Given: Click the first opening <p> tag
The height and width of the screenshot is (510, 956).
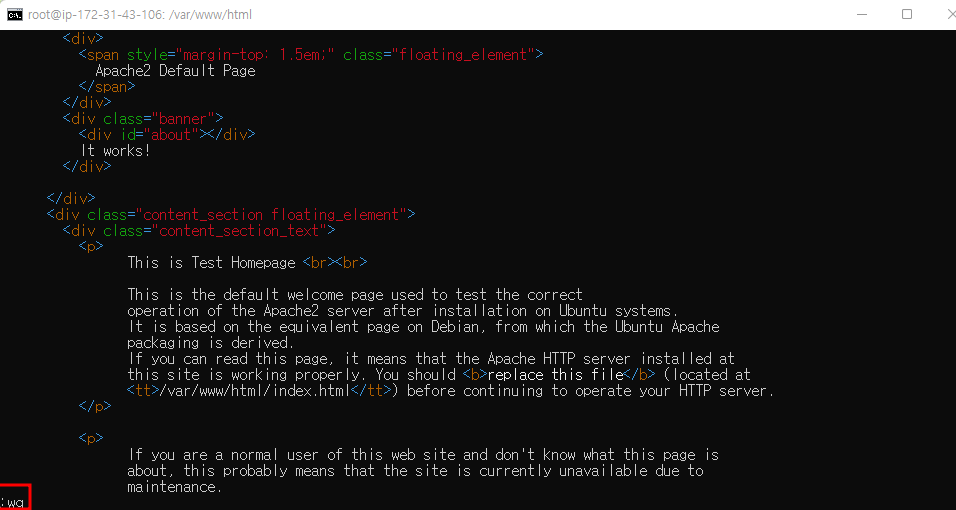Looking at the screenshot, I should (91, 246).
